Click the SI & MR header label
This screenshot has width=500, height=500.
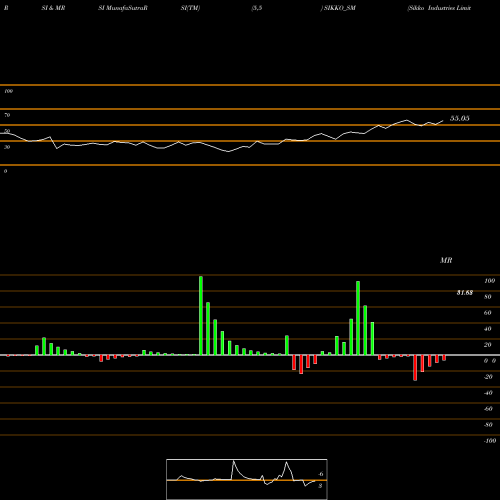[x=53, y=8]
